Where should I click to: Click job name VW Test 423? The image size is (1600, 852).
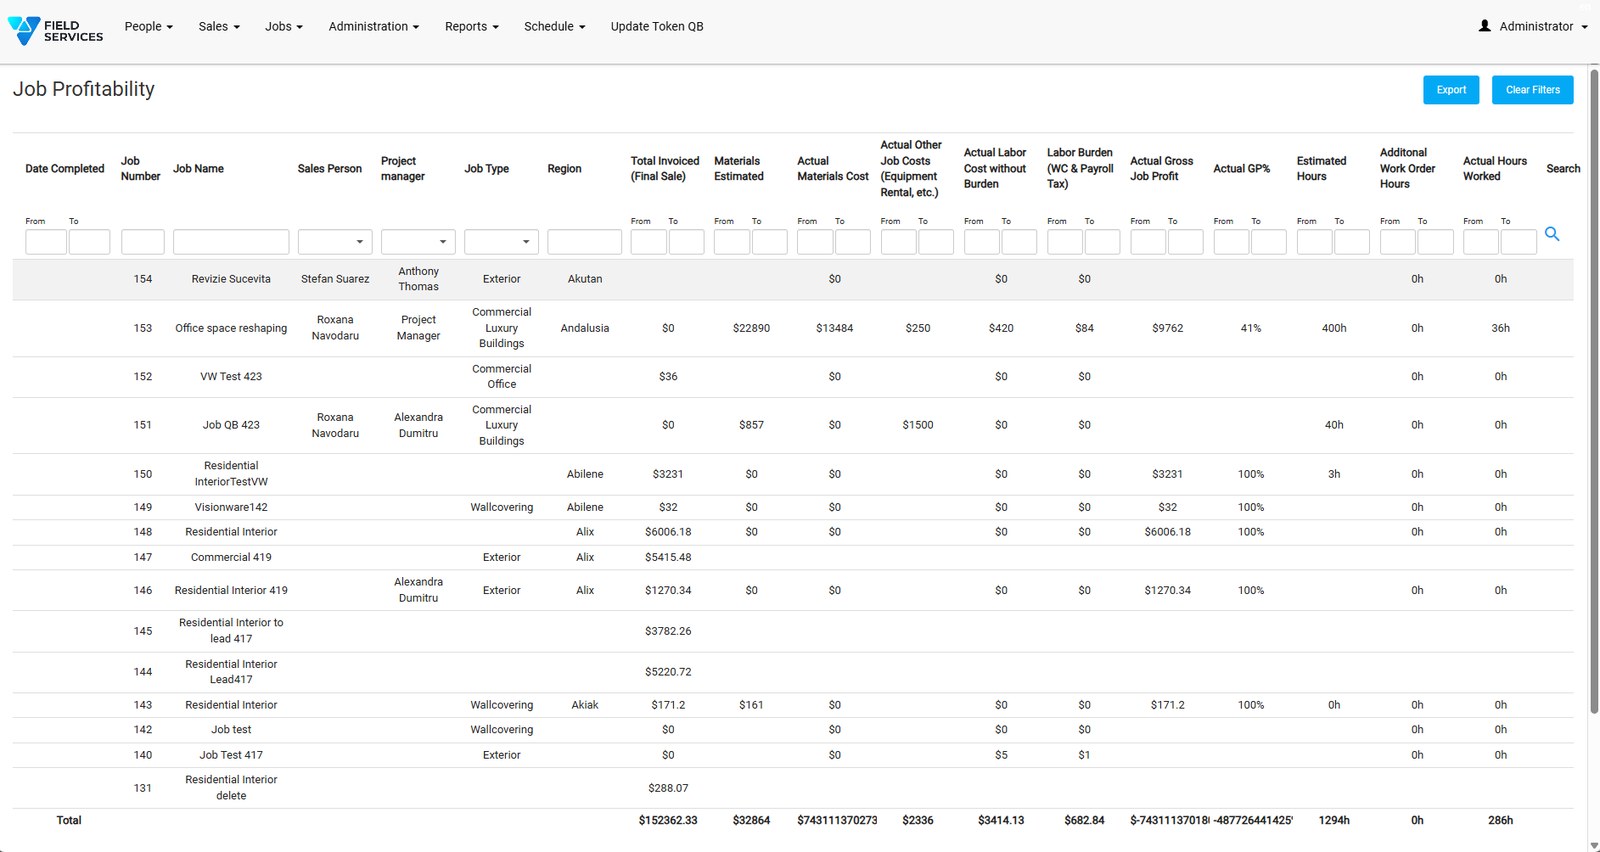[231, 377]
